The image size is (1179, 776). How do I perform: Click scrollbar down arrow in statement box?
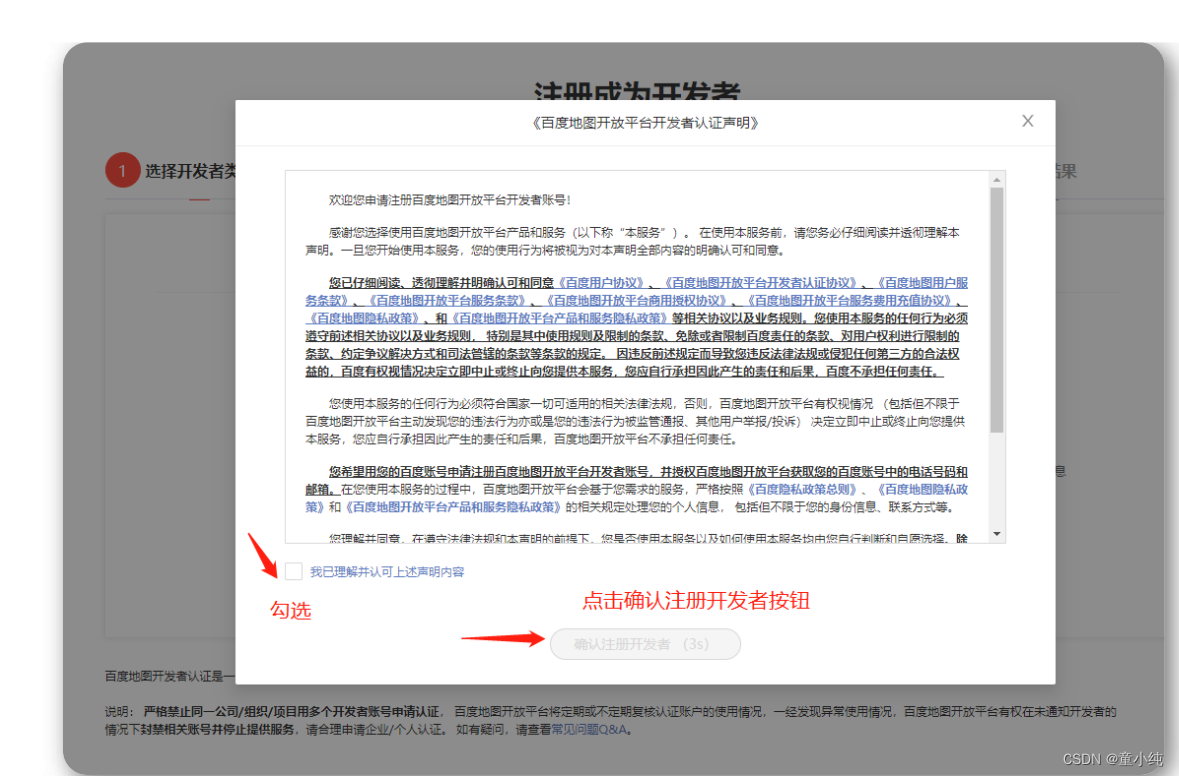(996, 534)
